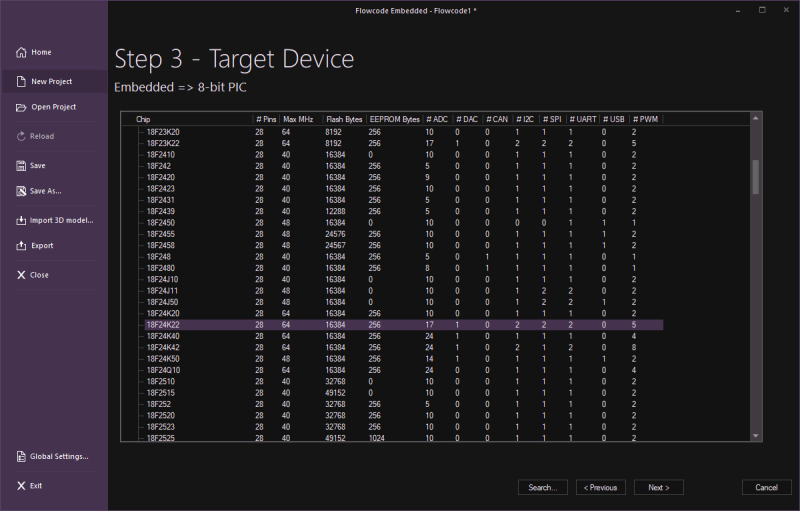Click the New Project icon
Viewport: 800px width, 511px height.
21,81
